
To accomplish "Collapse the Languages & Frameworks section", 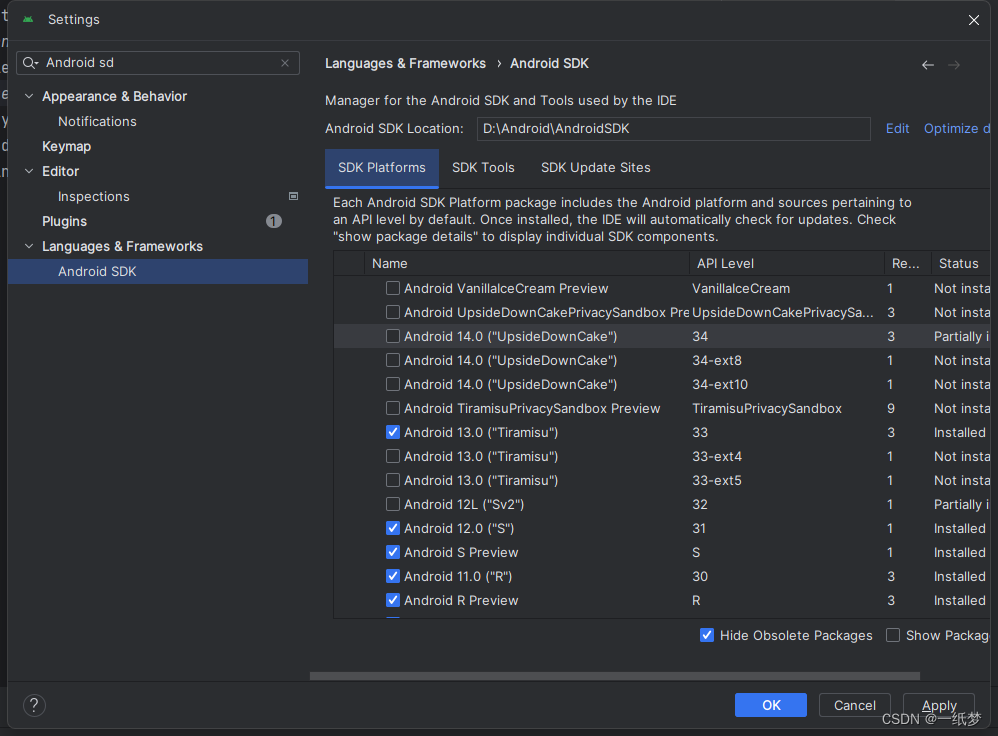I will (29, 246).
